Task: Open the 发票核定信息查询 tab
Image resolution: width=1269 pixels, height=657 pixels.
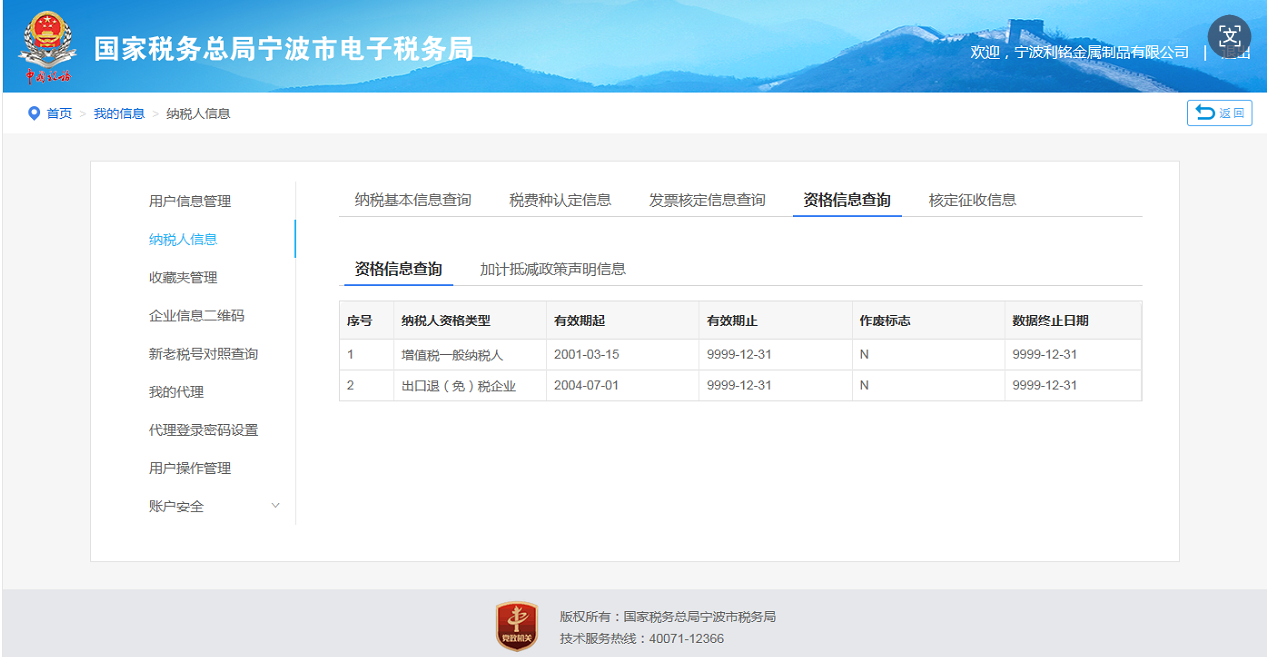Action: (x=707, y=200)
